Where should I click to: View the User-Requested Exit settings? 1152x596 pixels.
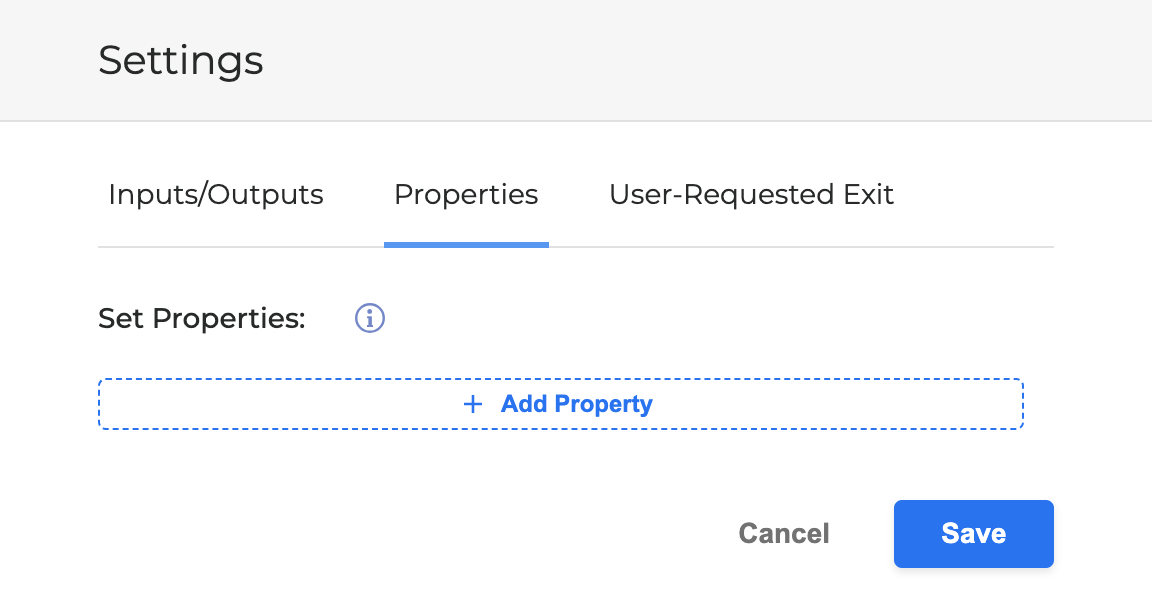tap(751, 194)
